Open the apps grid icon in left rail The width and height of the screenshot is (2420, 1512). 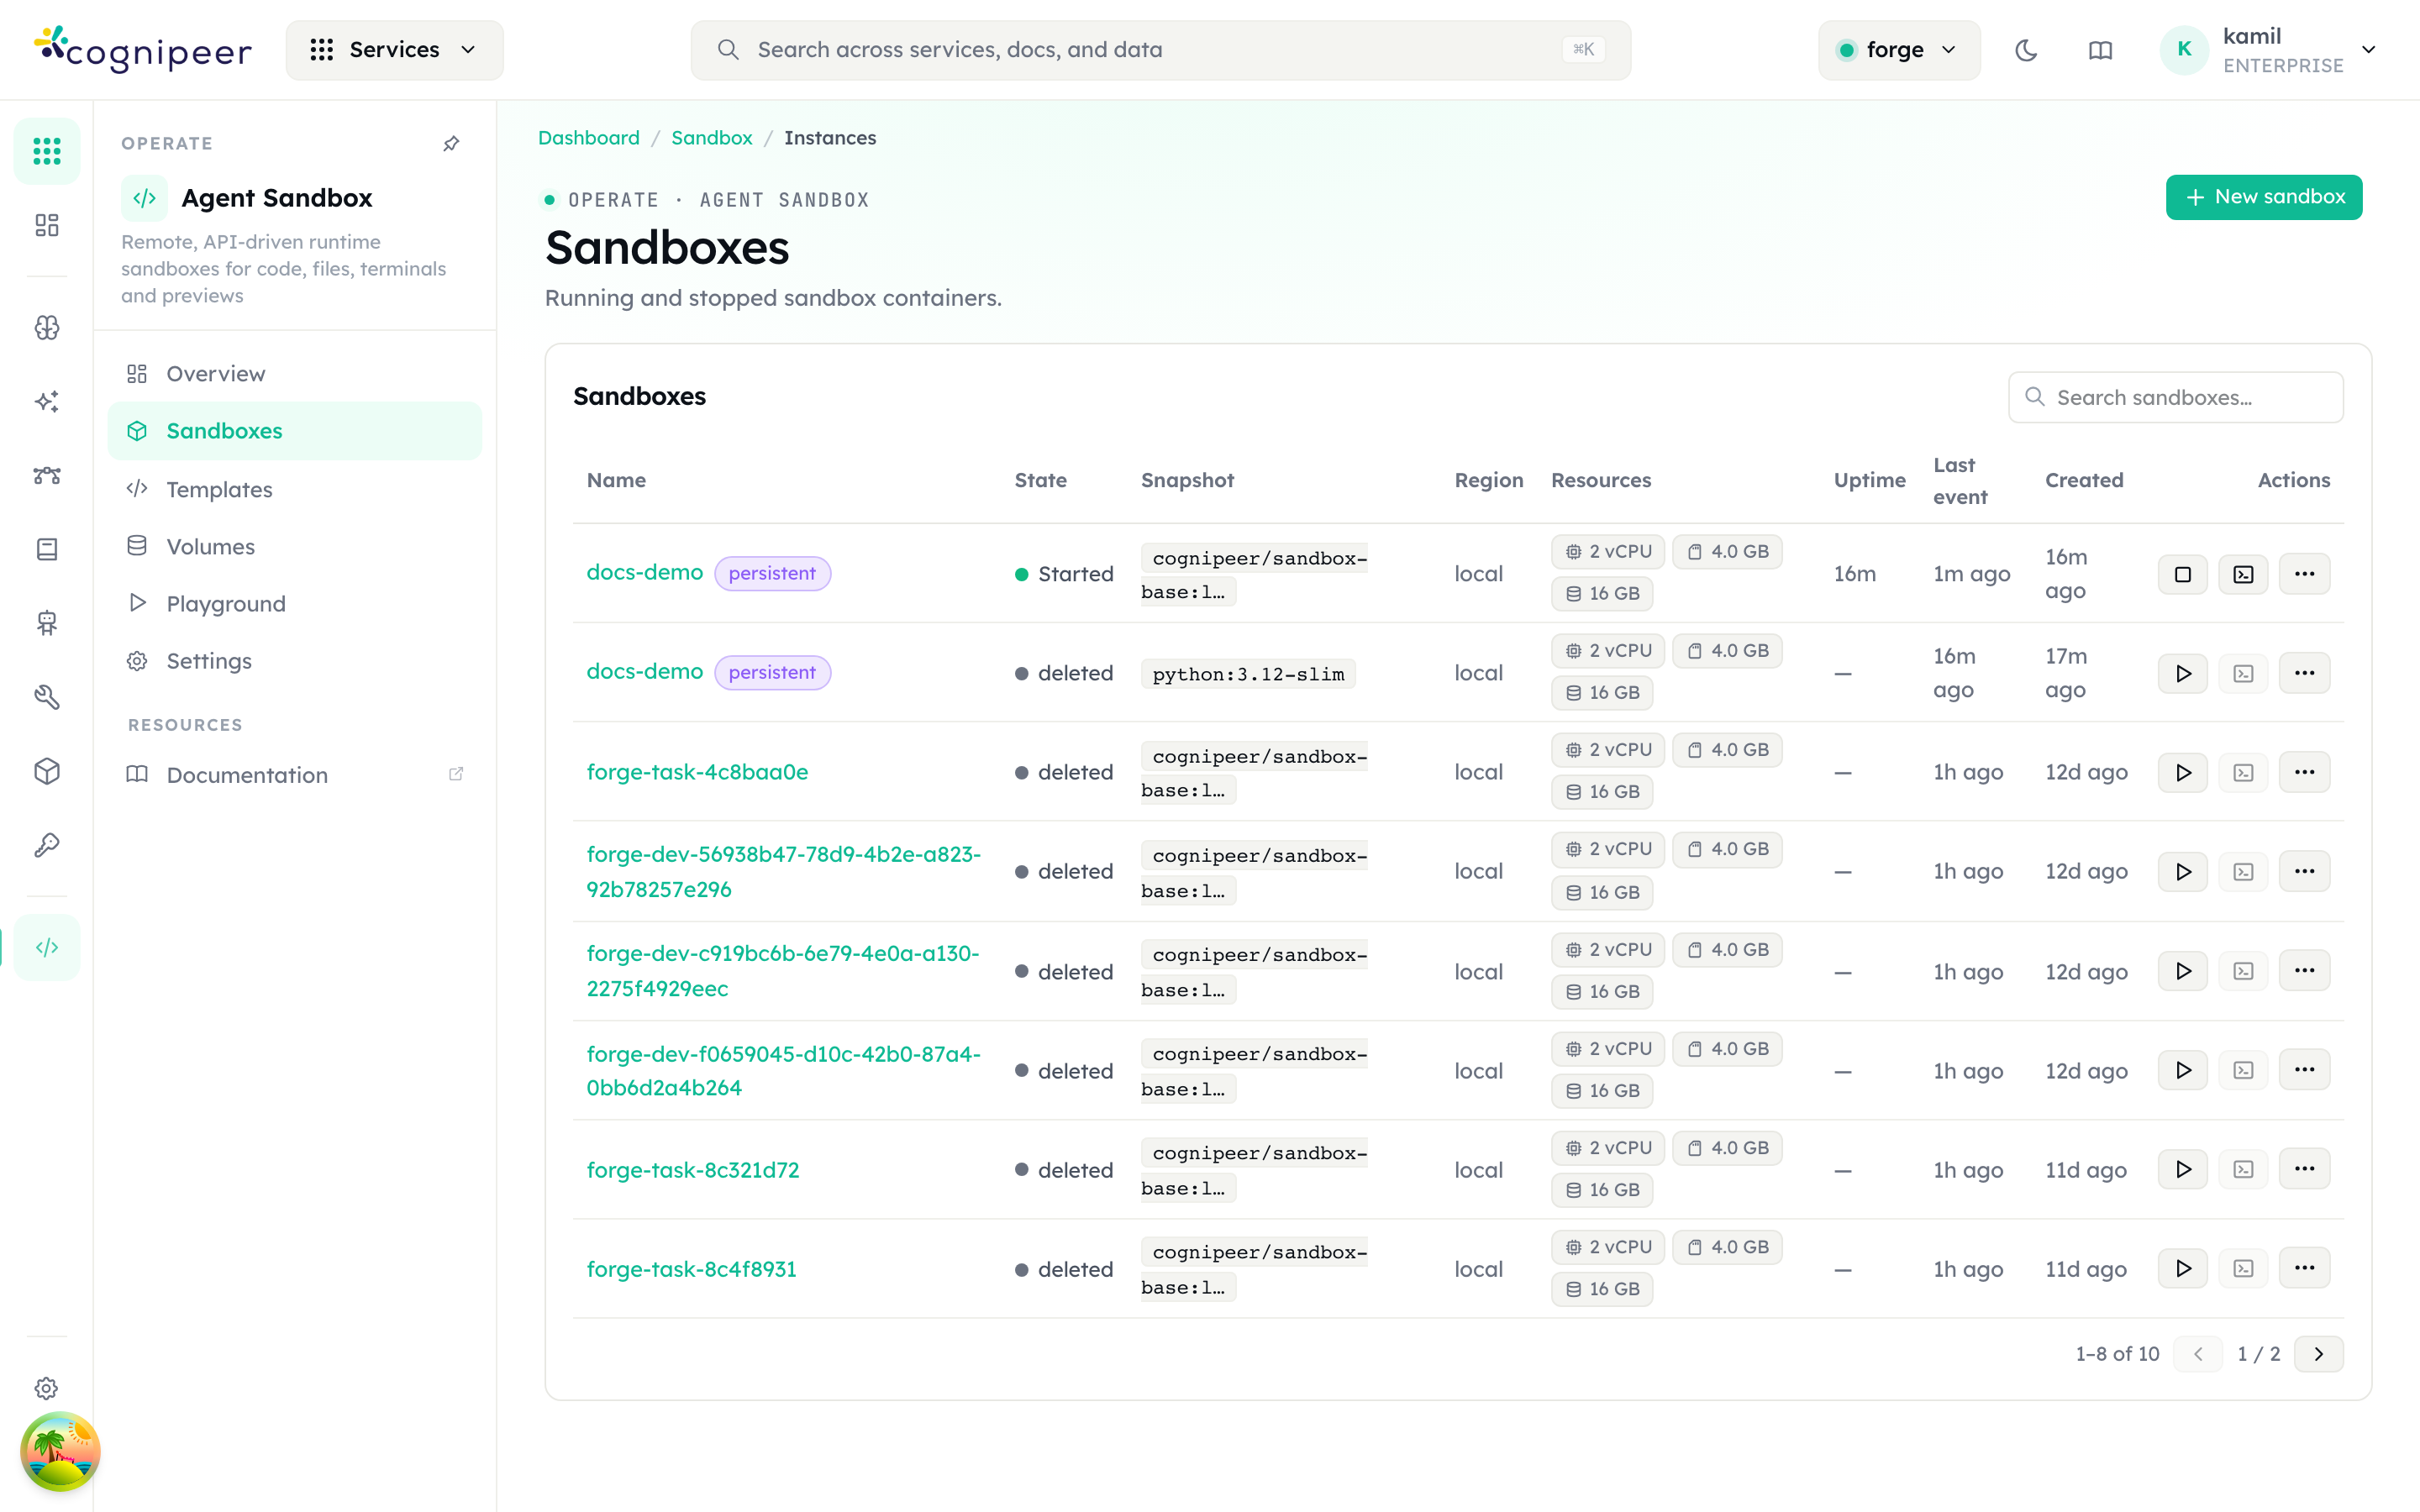tap(46, 152)
